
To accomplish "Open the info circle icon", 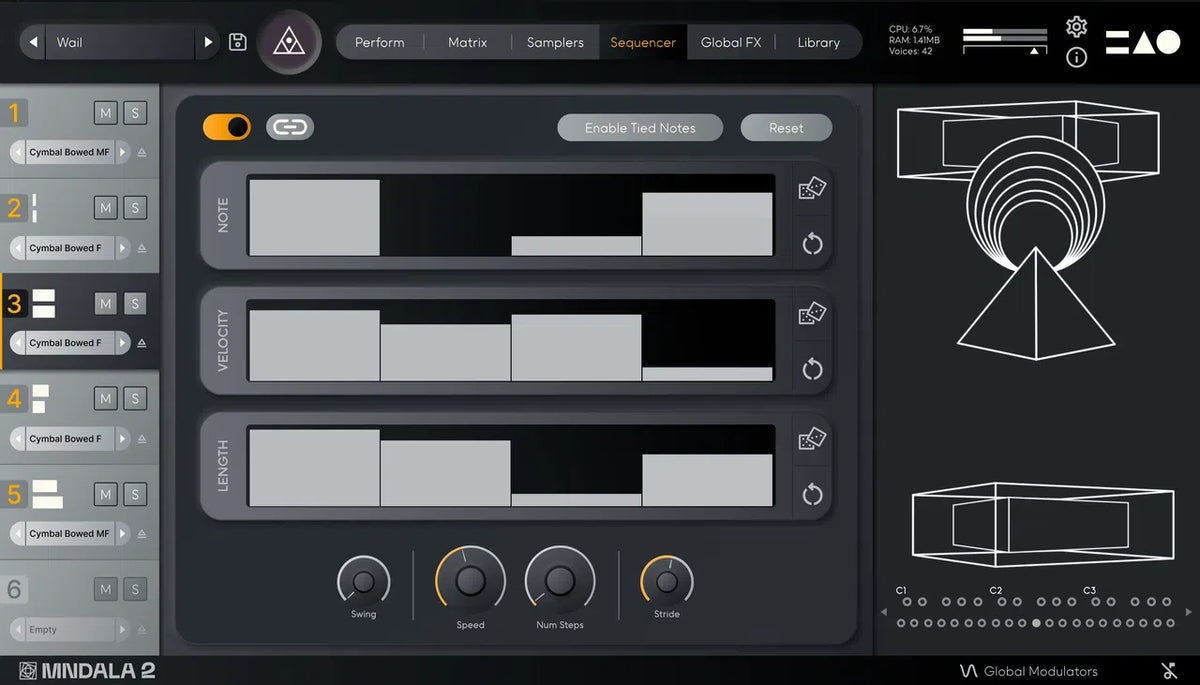I will (1076, 57).
